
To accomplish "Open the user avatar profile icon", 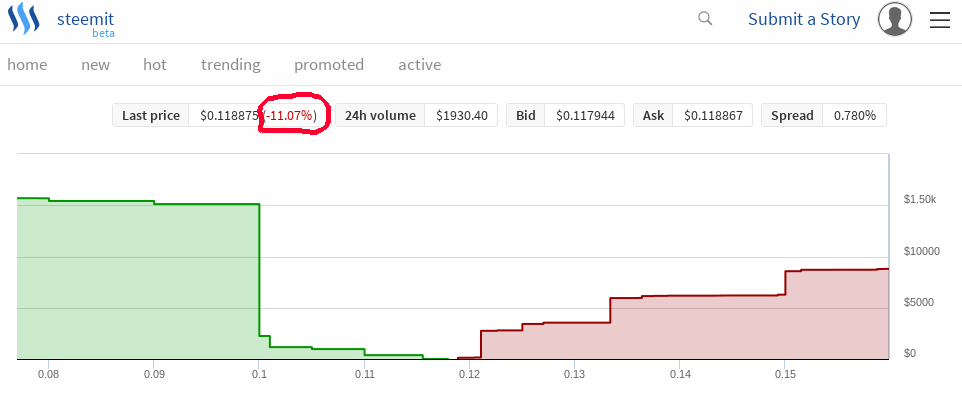I will (895, 19).
